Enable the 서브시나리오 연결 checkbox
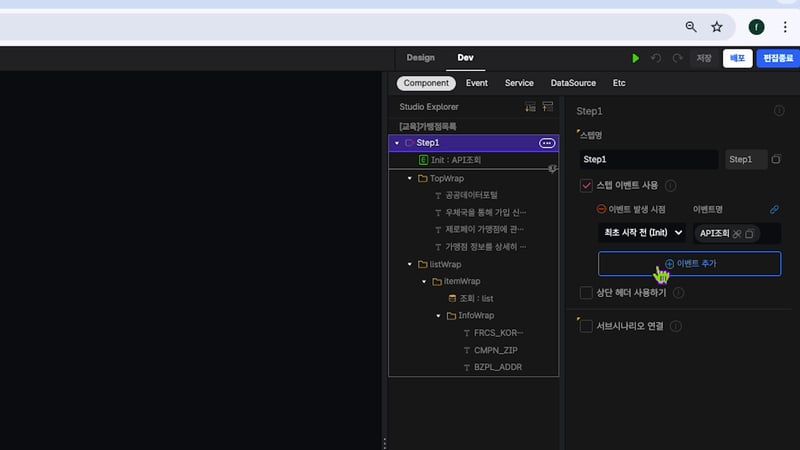Viewport: 800px width, 450px height. click(x=586, y=326)
